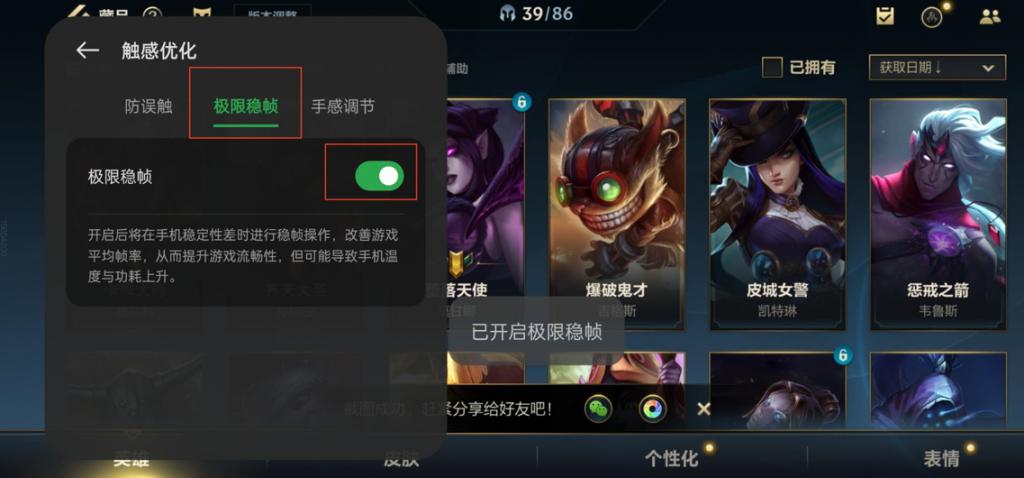Open the friends icon at top right
The height and width of the screenshot is (478, 1024).
click(990, 16)
